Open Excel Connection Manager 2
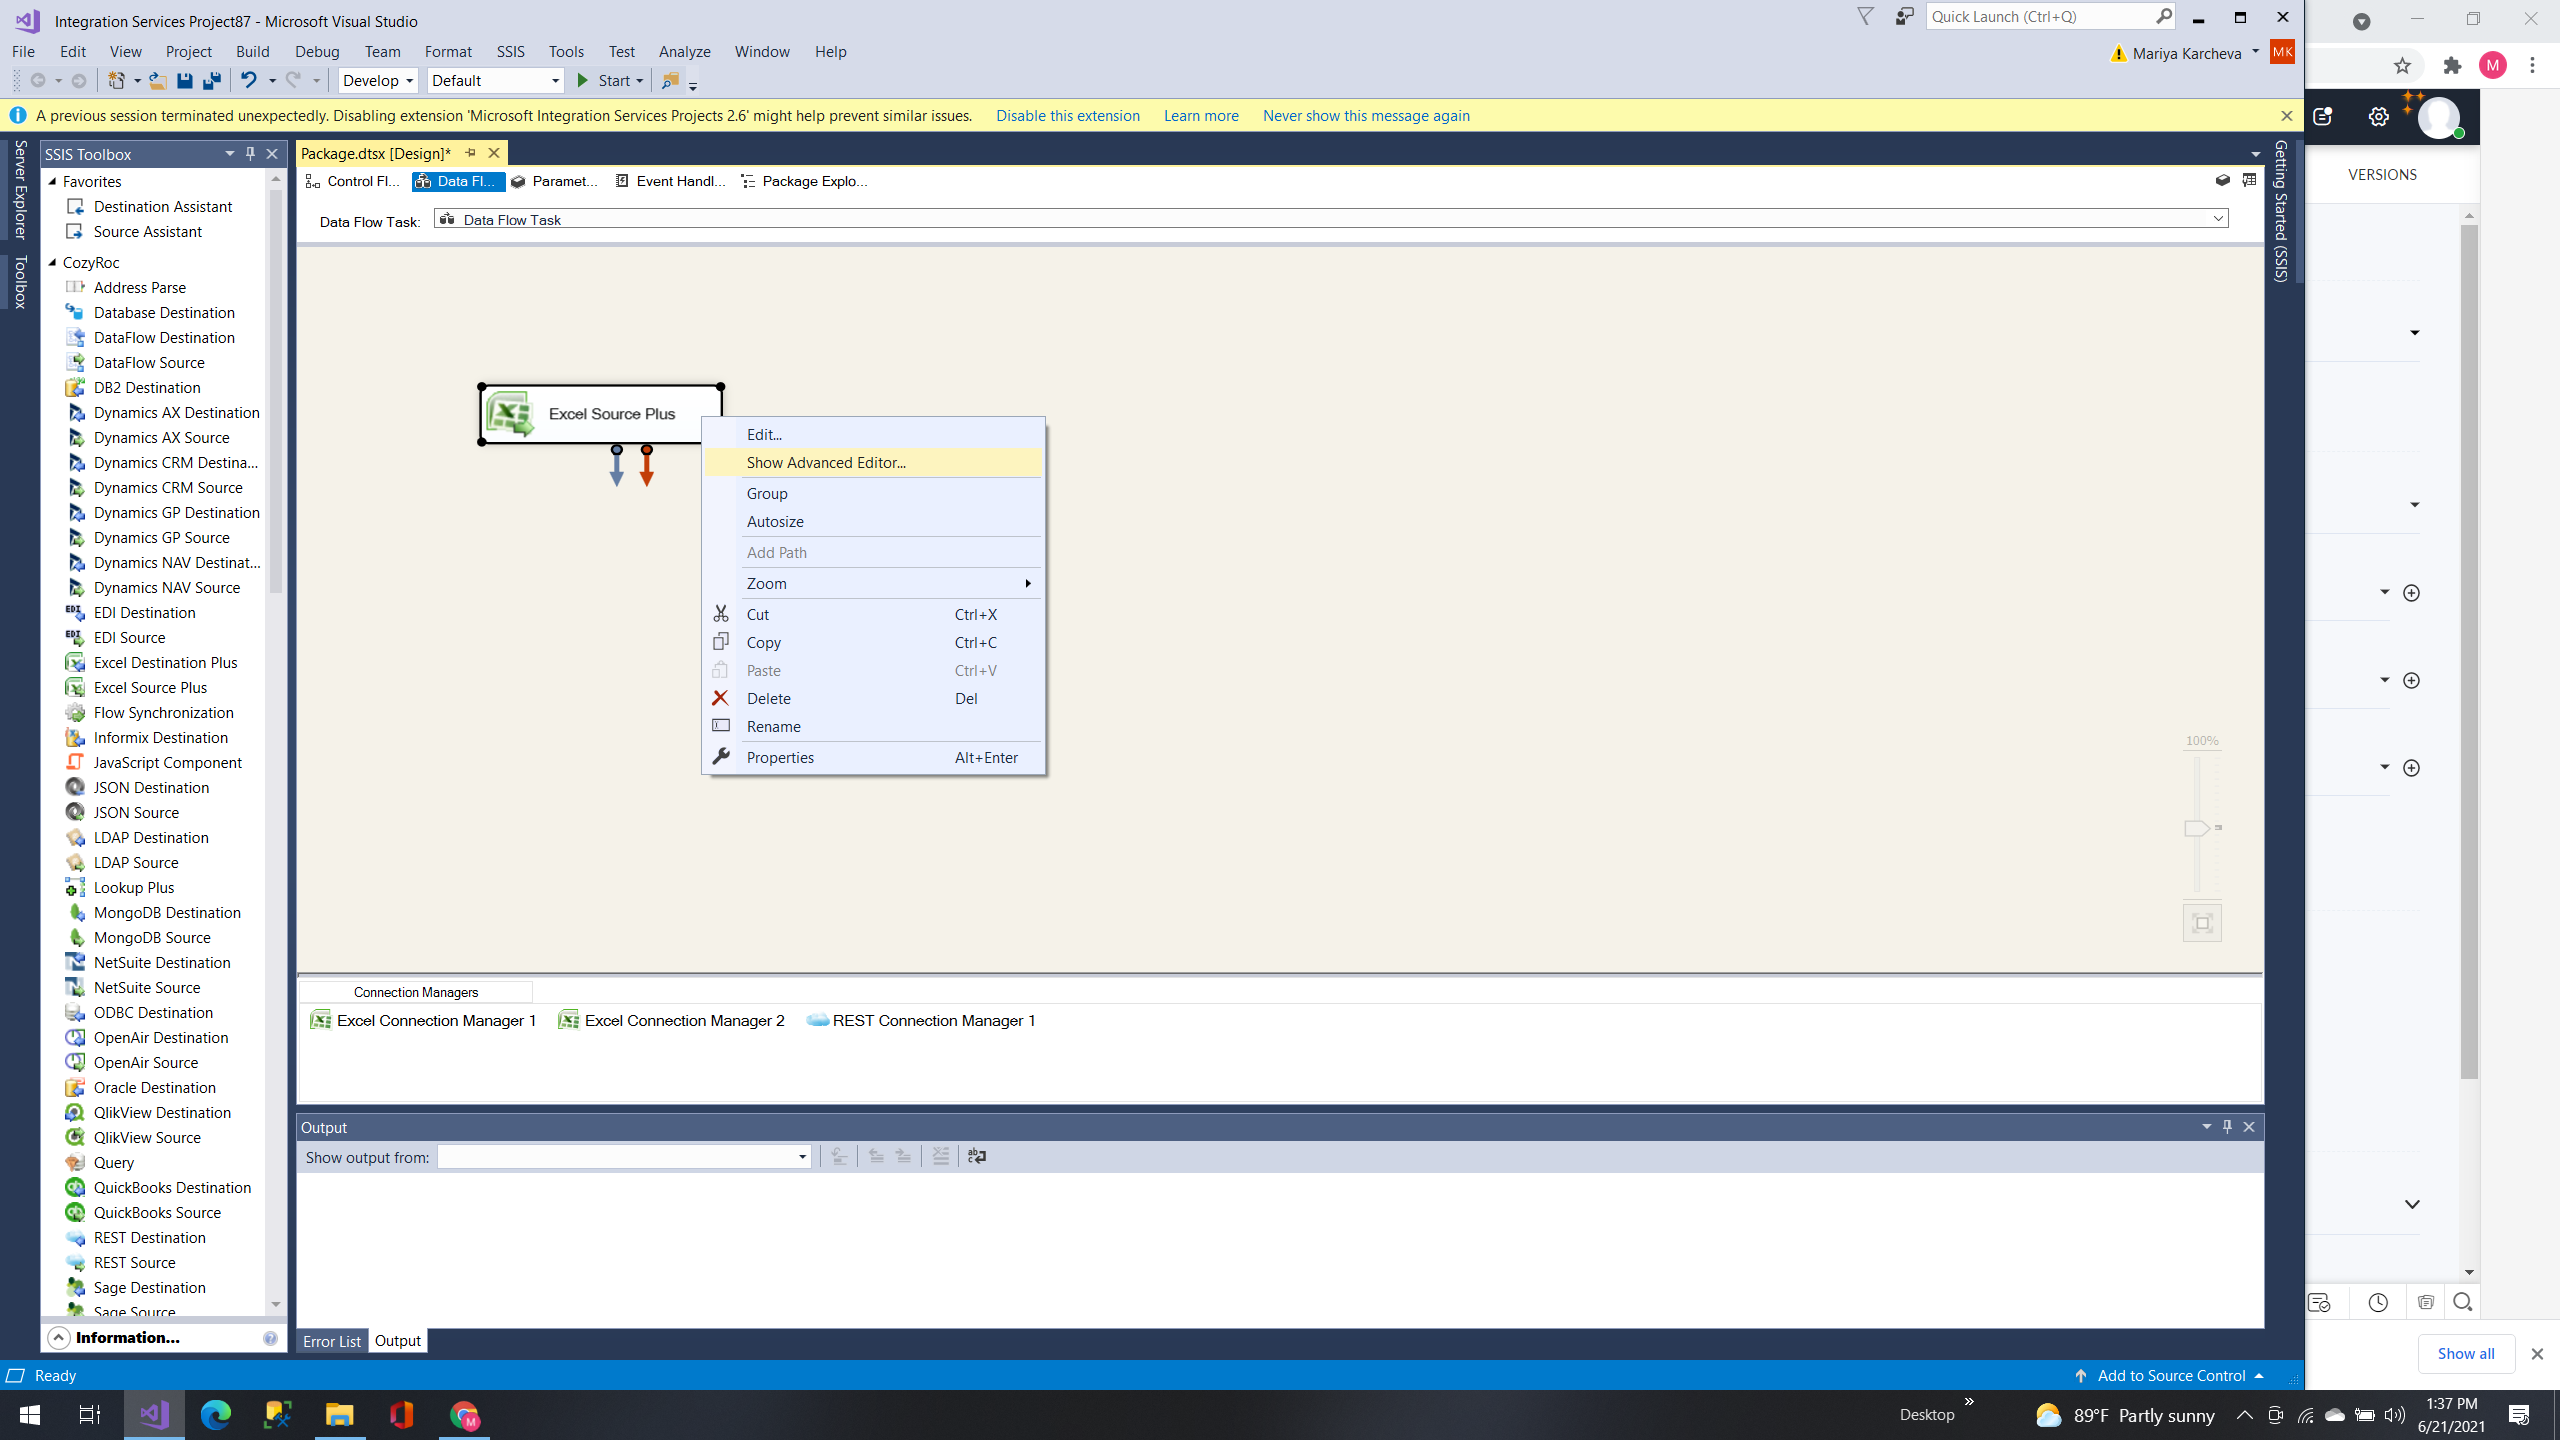Screen dimensions: 2560x1440 coord(671,1020)
